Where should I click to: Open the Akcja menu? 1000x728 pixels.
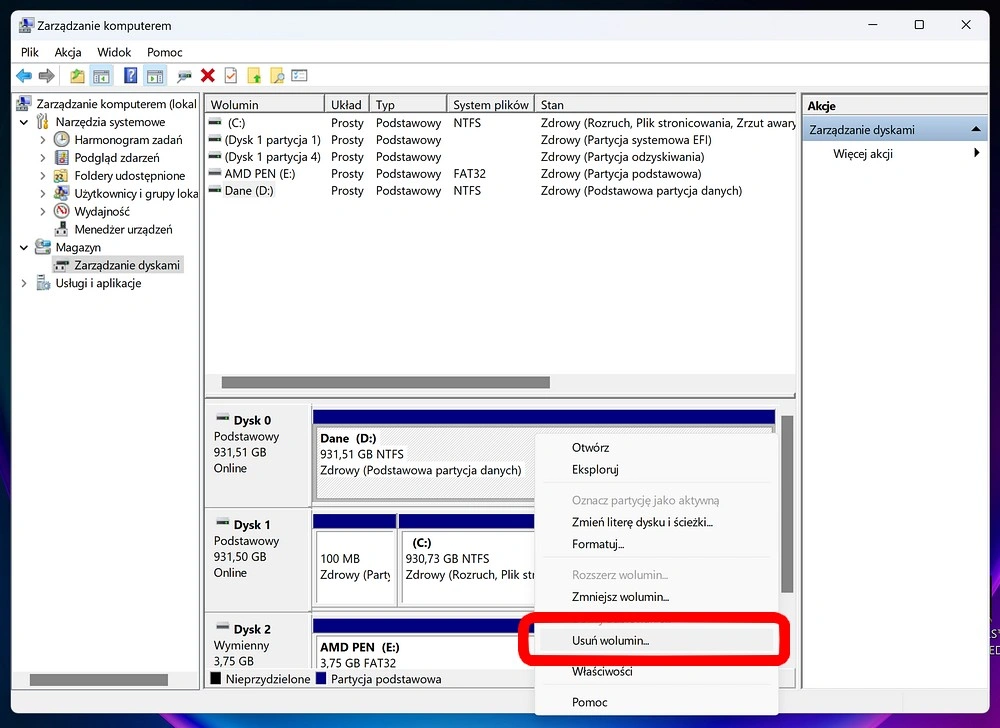pos(68,52)
